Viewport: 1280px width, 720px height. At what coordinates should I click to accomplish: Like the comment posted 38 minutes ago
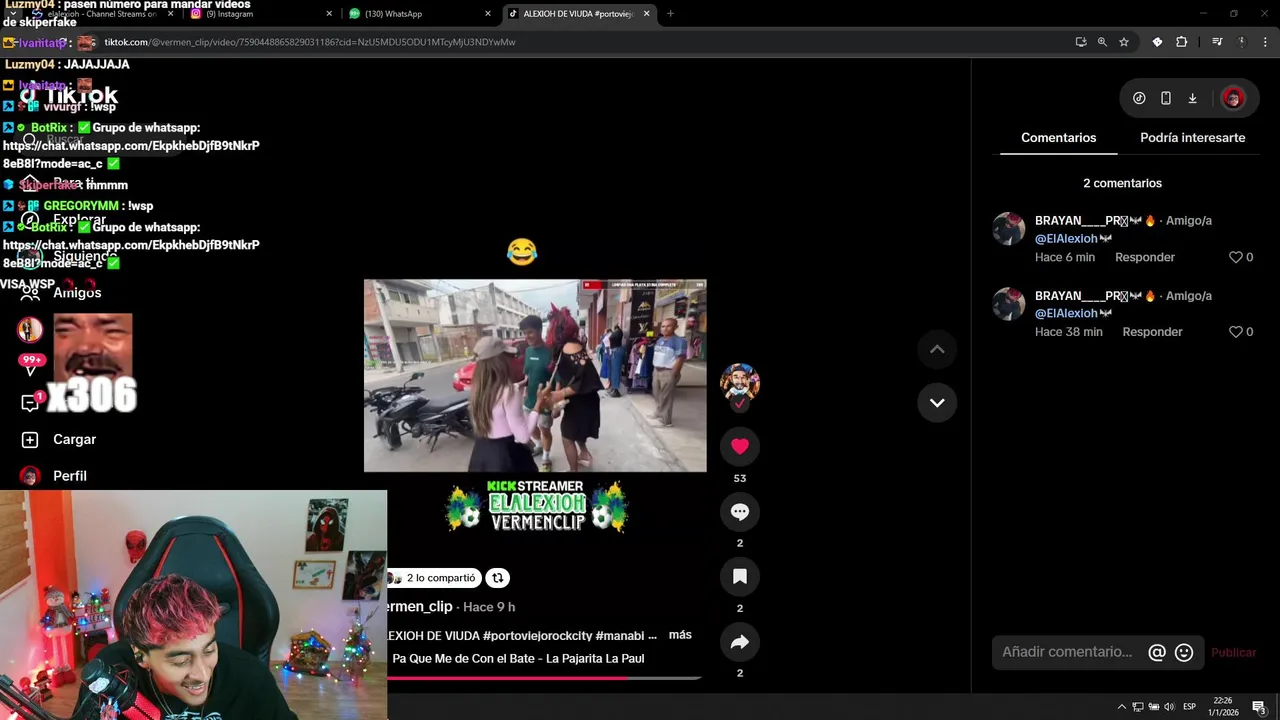click(x=1236, y=332)
